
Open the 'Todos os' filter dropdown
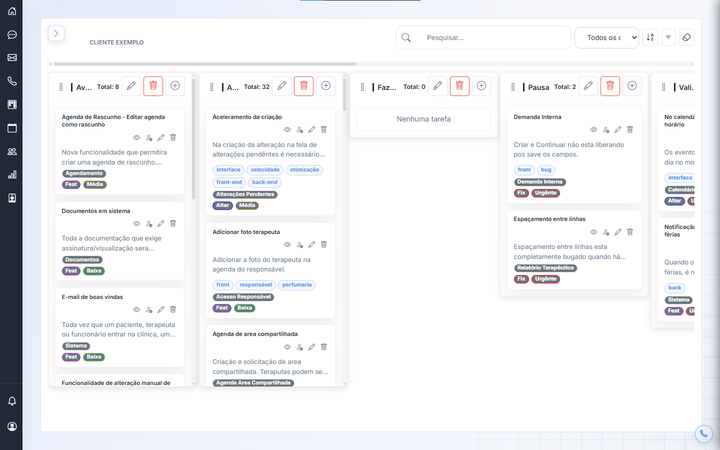click(x=607, y=38)
